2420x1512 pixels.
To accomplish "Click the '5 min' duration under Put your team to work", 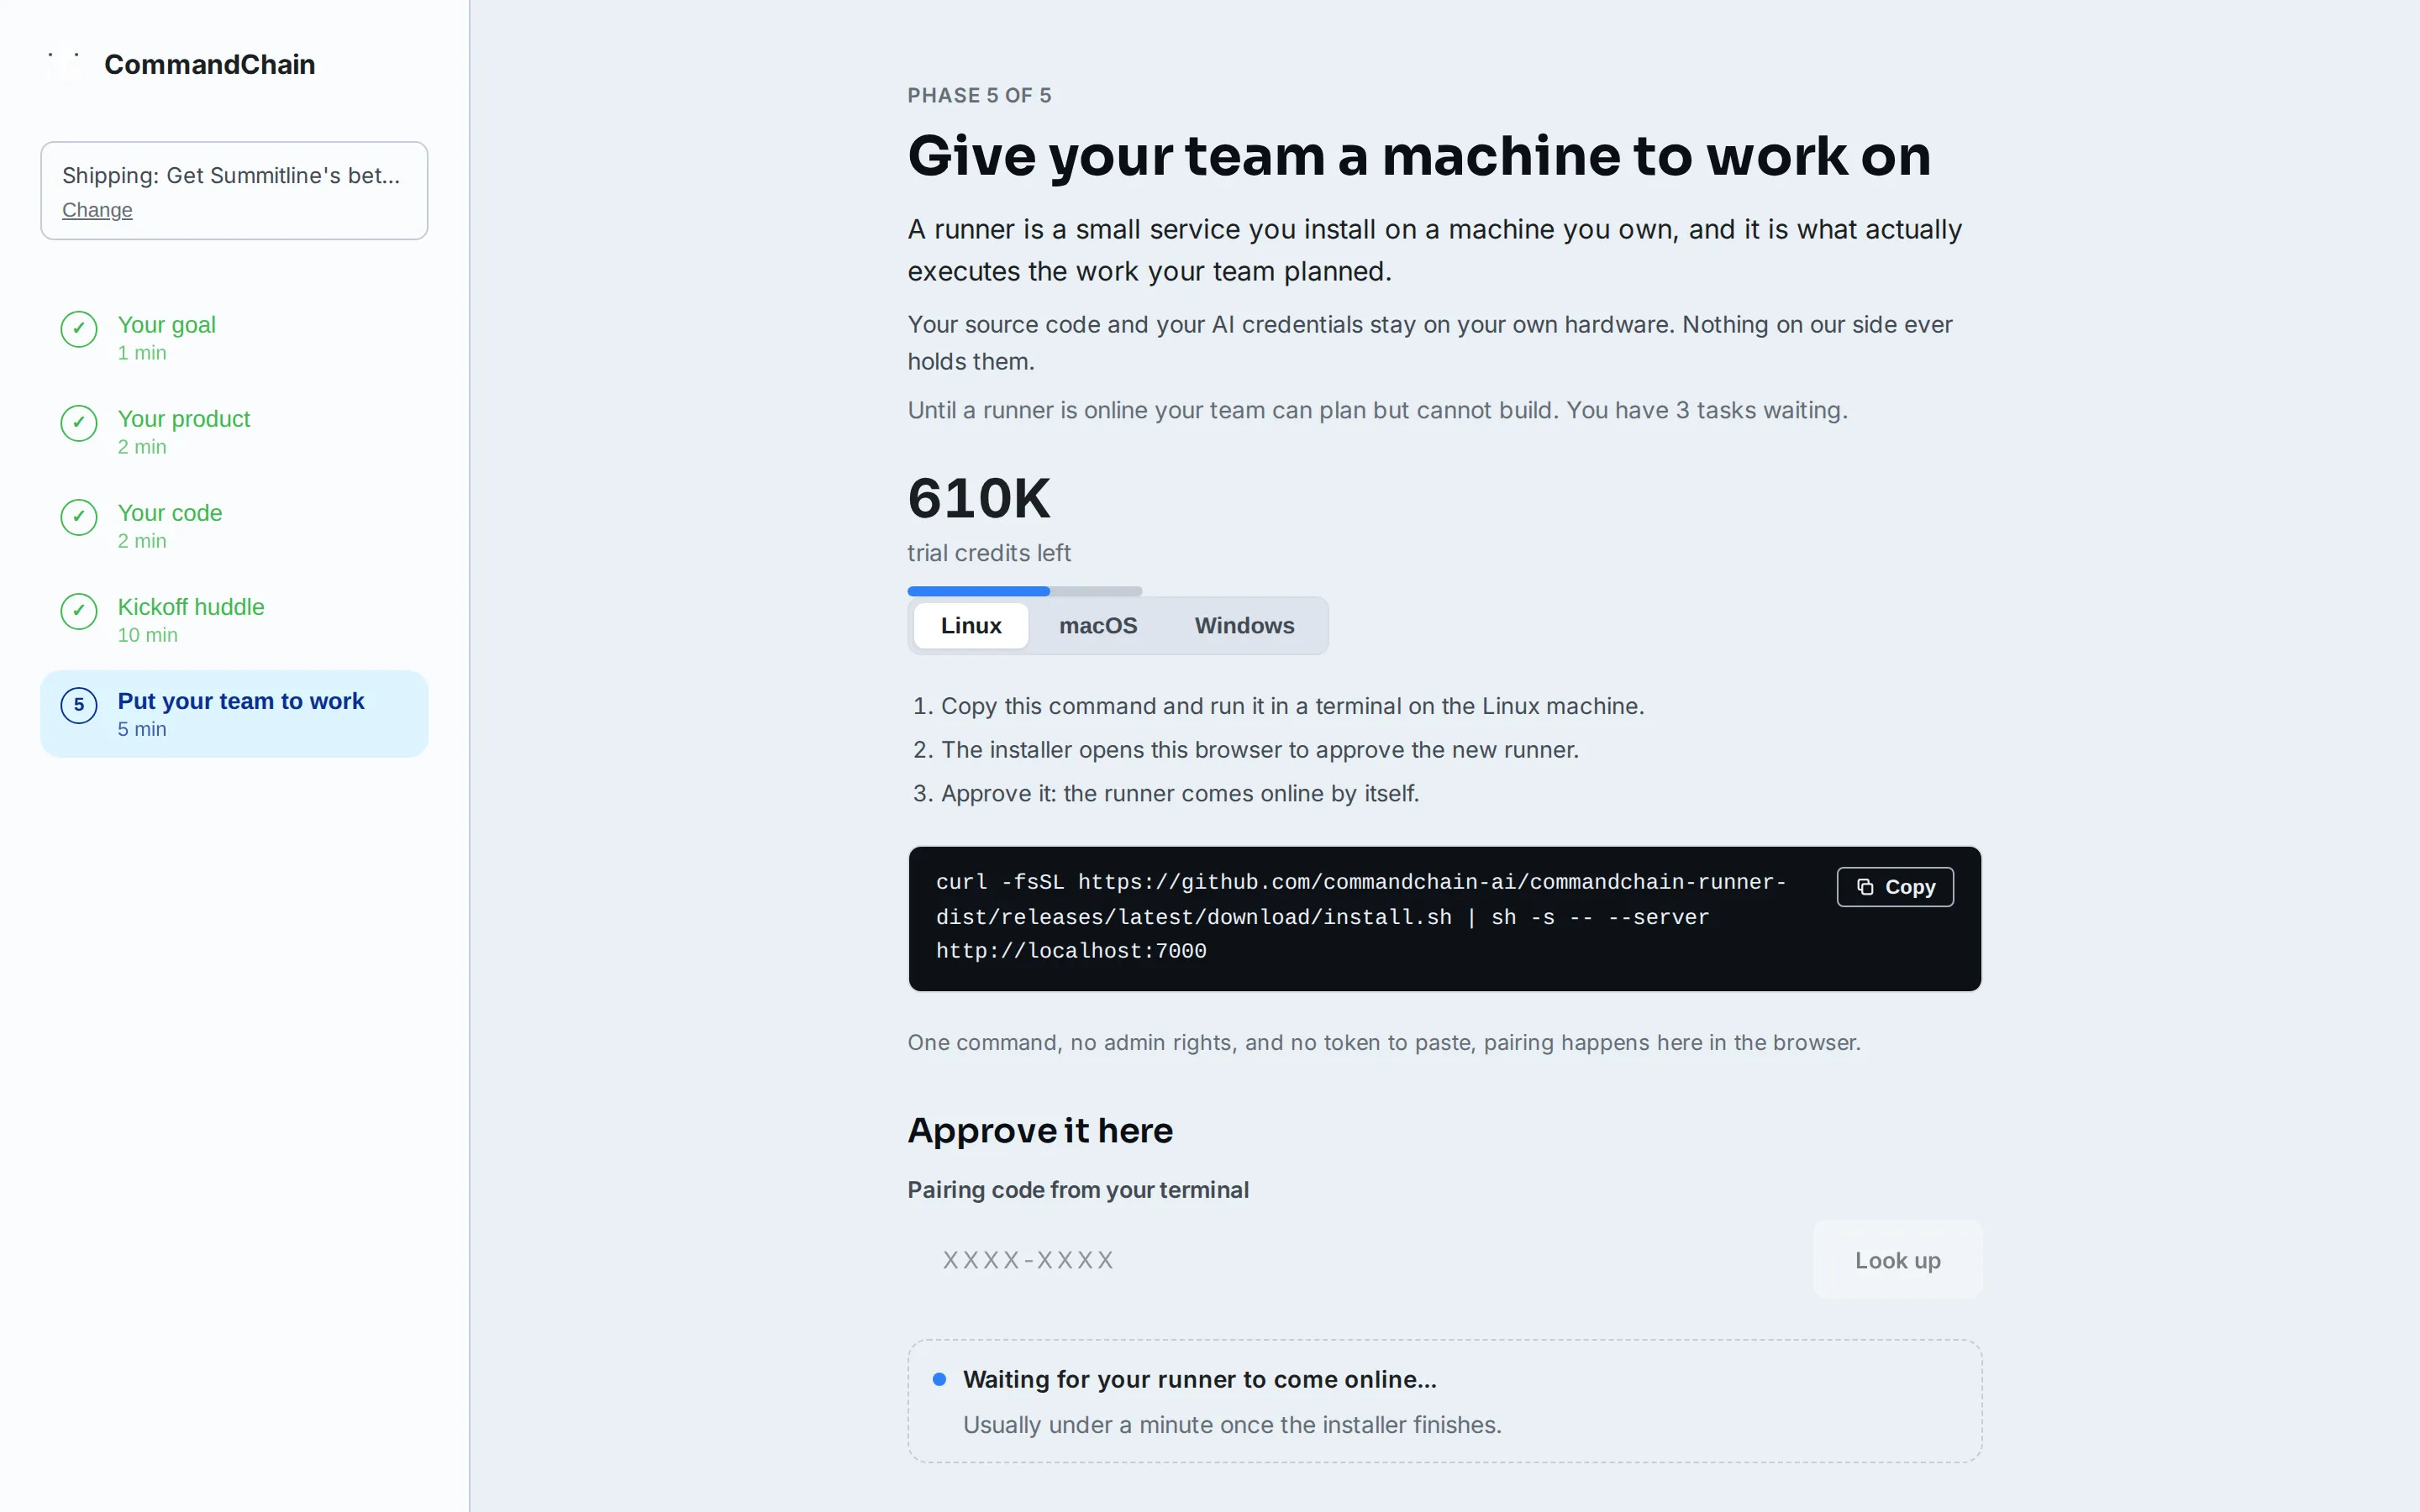I will [x=142, y=729].
